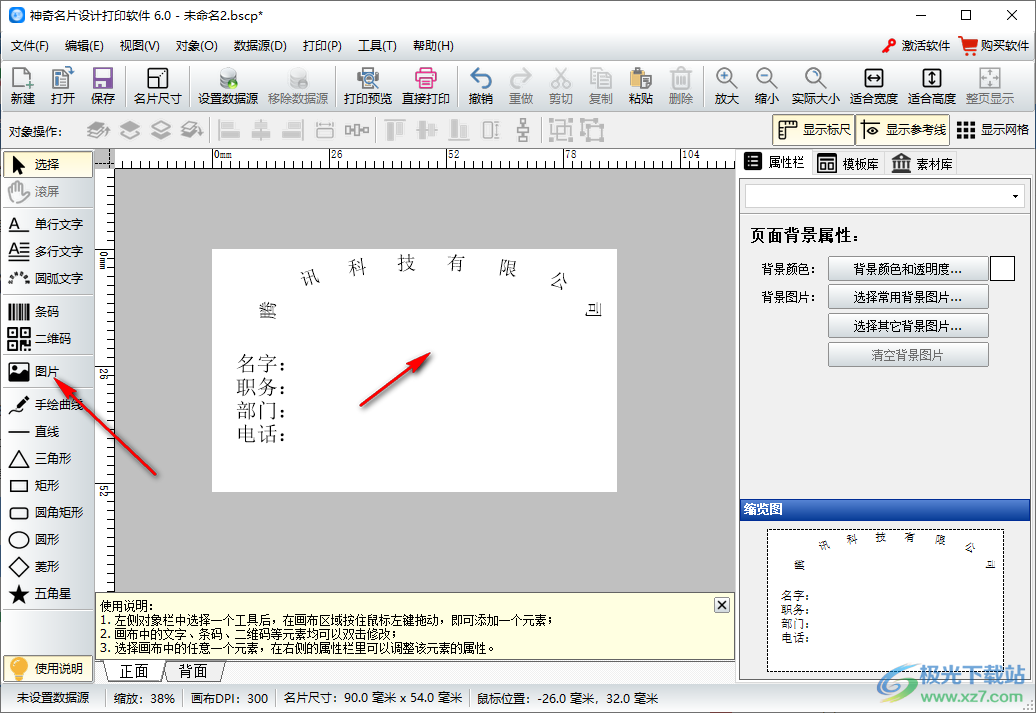Choose the 三角形 triangle tool
The height and width of the screenshot is (713, 1036).
[48, 459]
